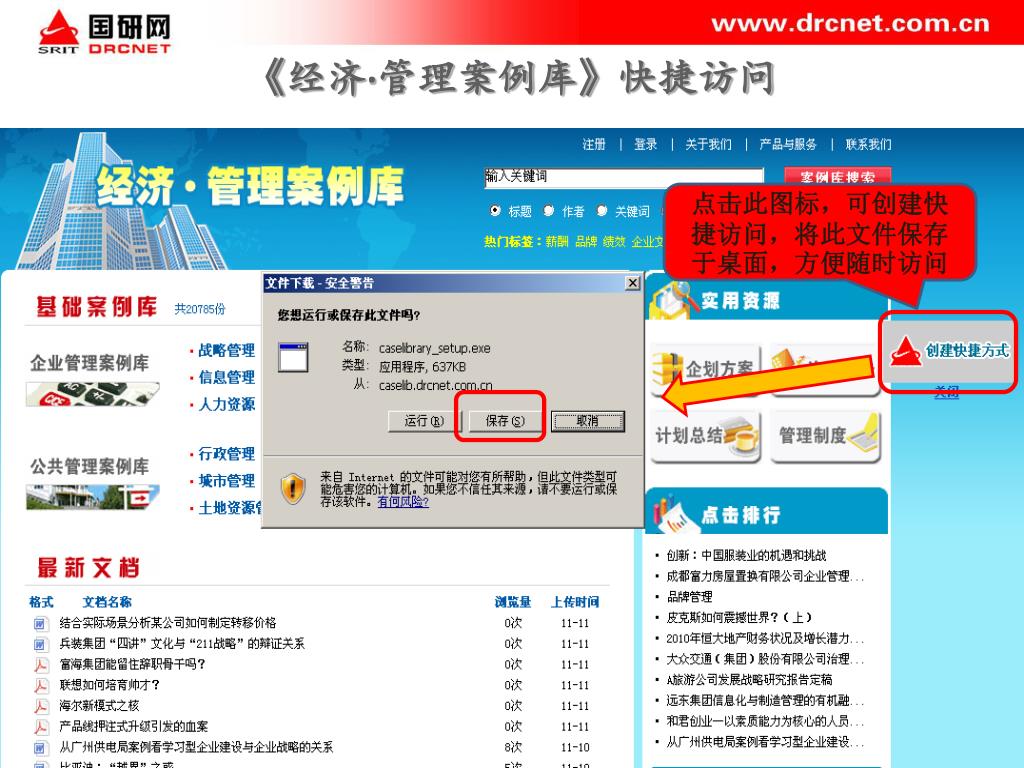Select the 关键词 radio button

pos(601,210)
